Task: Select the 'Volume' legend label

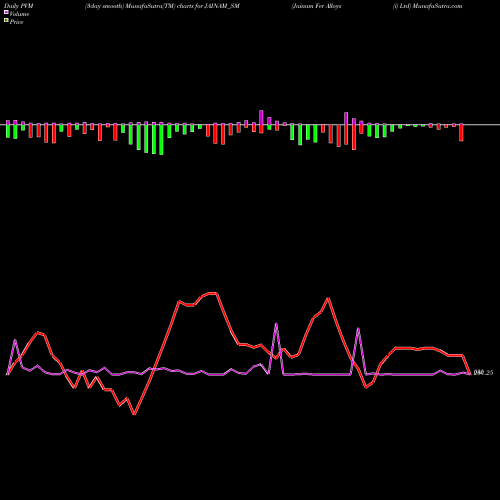Action: click(19, 14)
